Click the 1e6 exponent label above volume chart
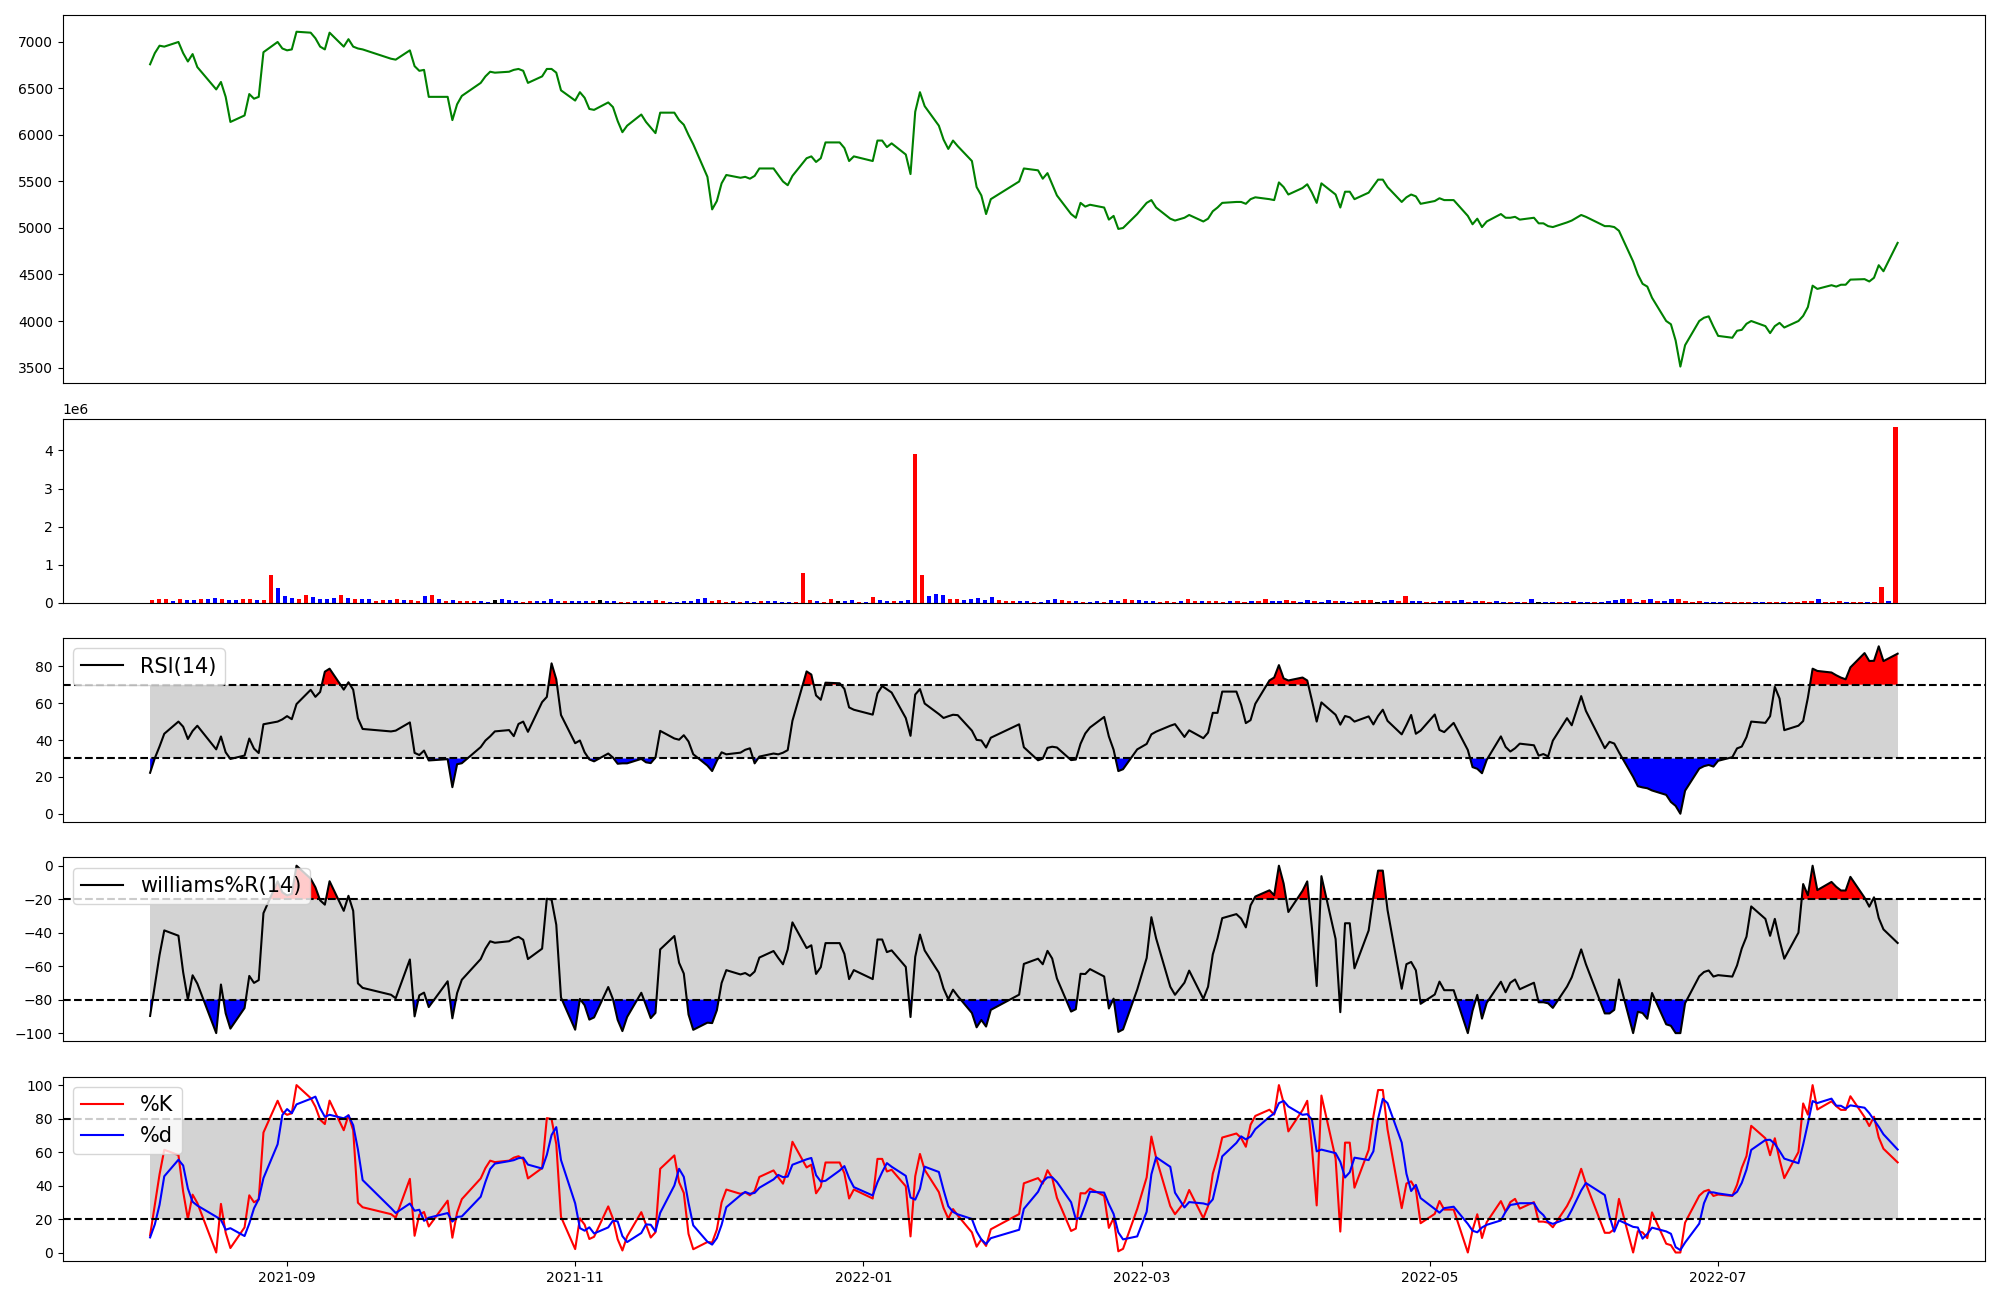Viewport: 2000px width, 1300px height. [76, 410]
